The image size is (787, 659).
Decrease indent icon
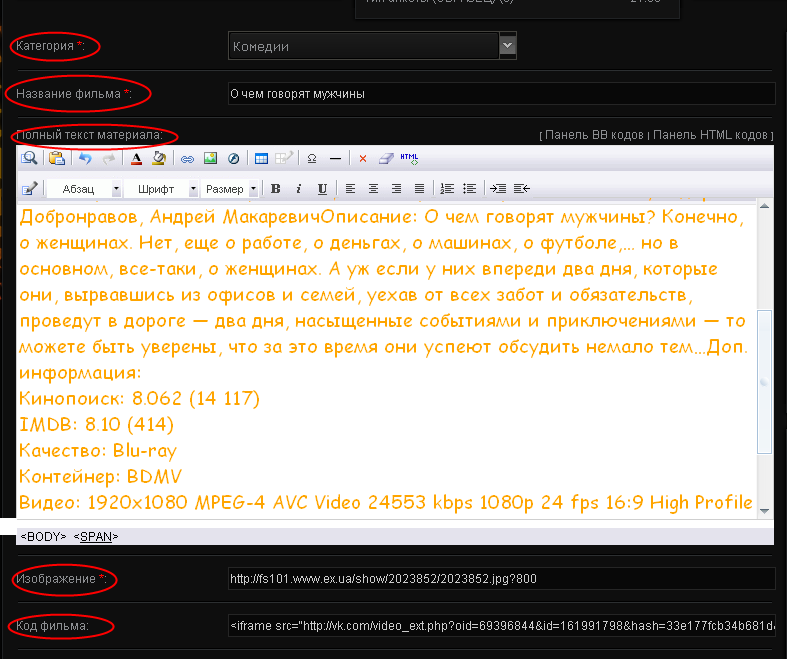tap(522, 189)
